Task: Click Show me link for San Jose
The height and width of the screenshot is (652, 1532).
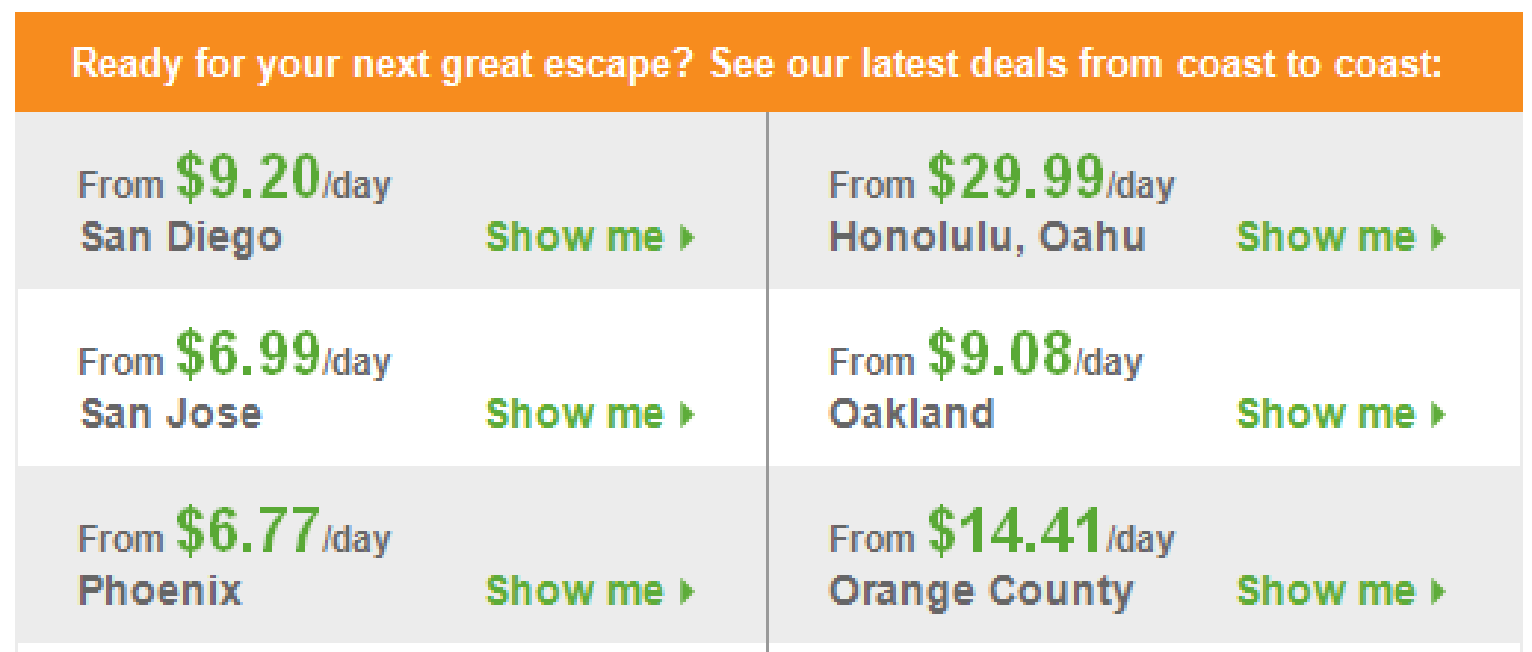Action: [575, 414]
